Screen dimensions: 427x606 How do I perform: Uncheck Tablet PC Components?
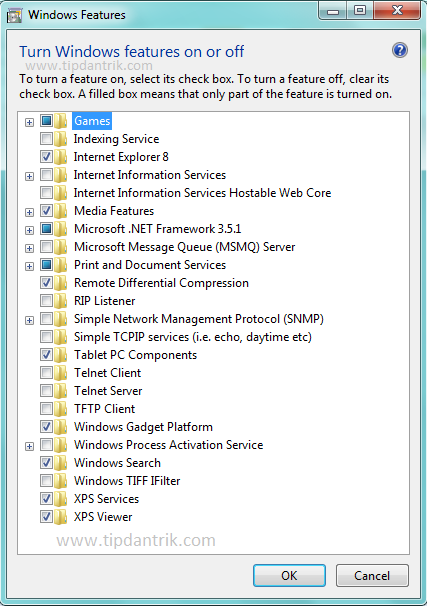pos(46,355)
